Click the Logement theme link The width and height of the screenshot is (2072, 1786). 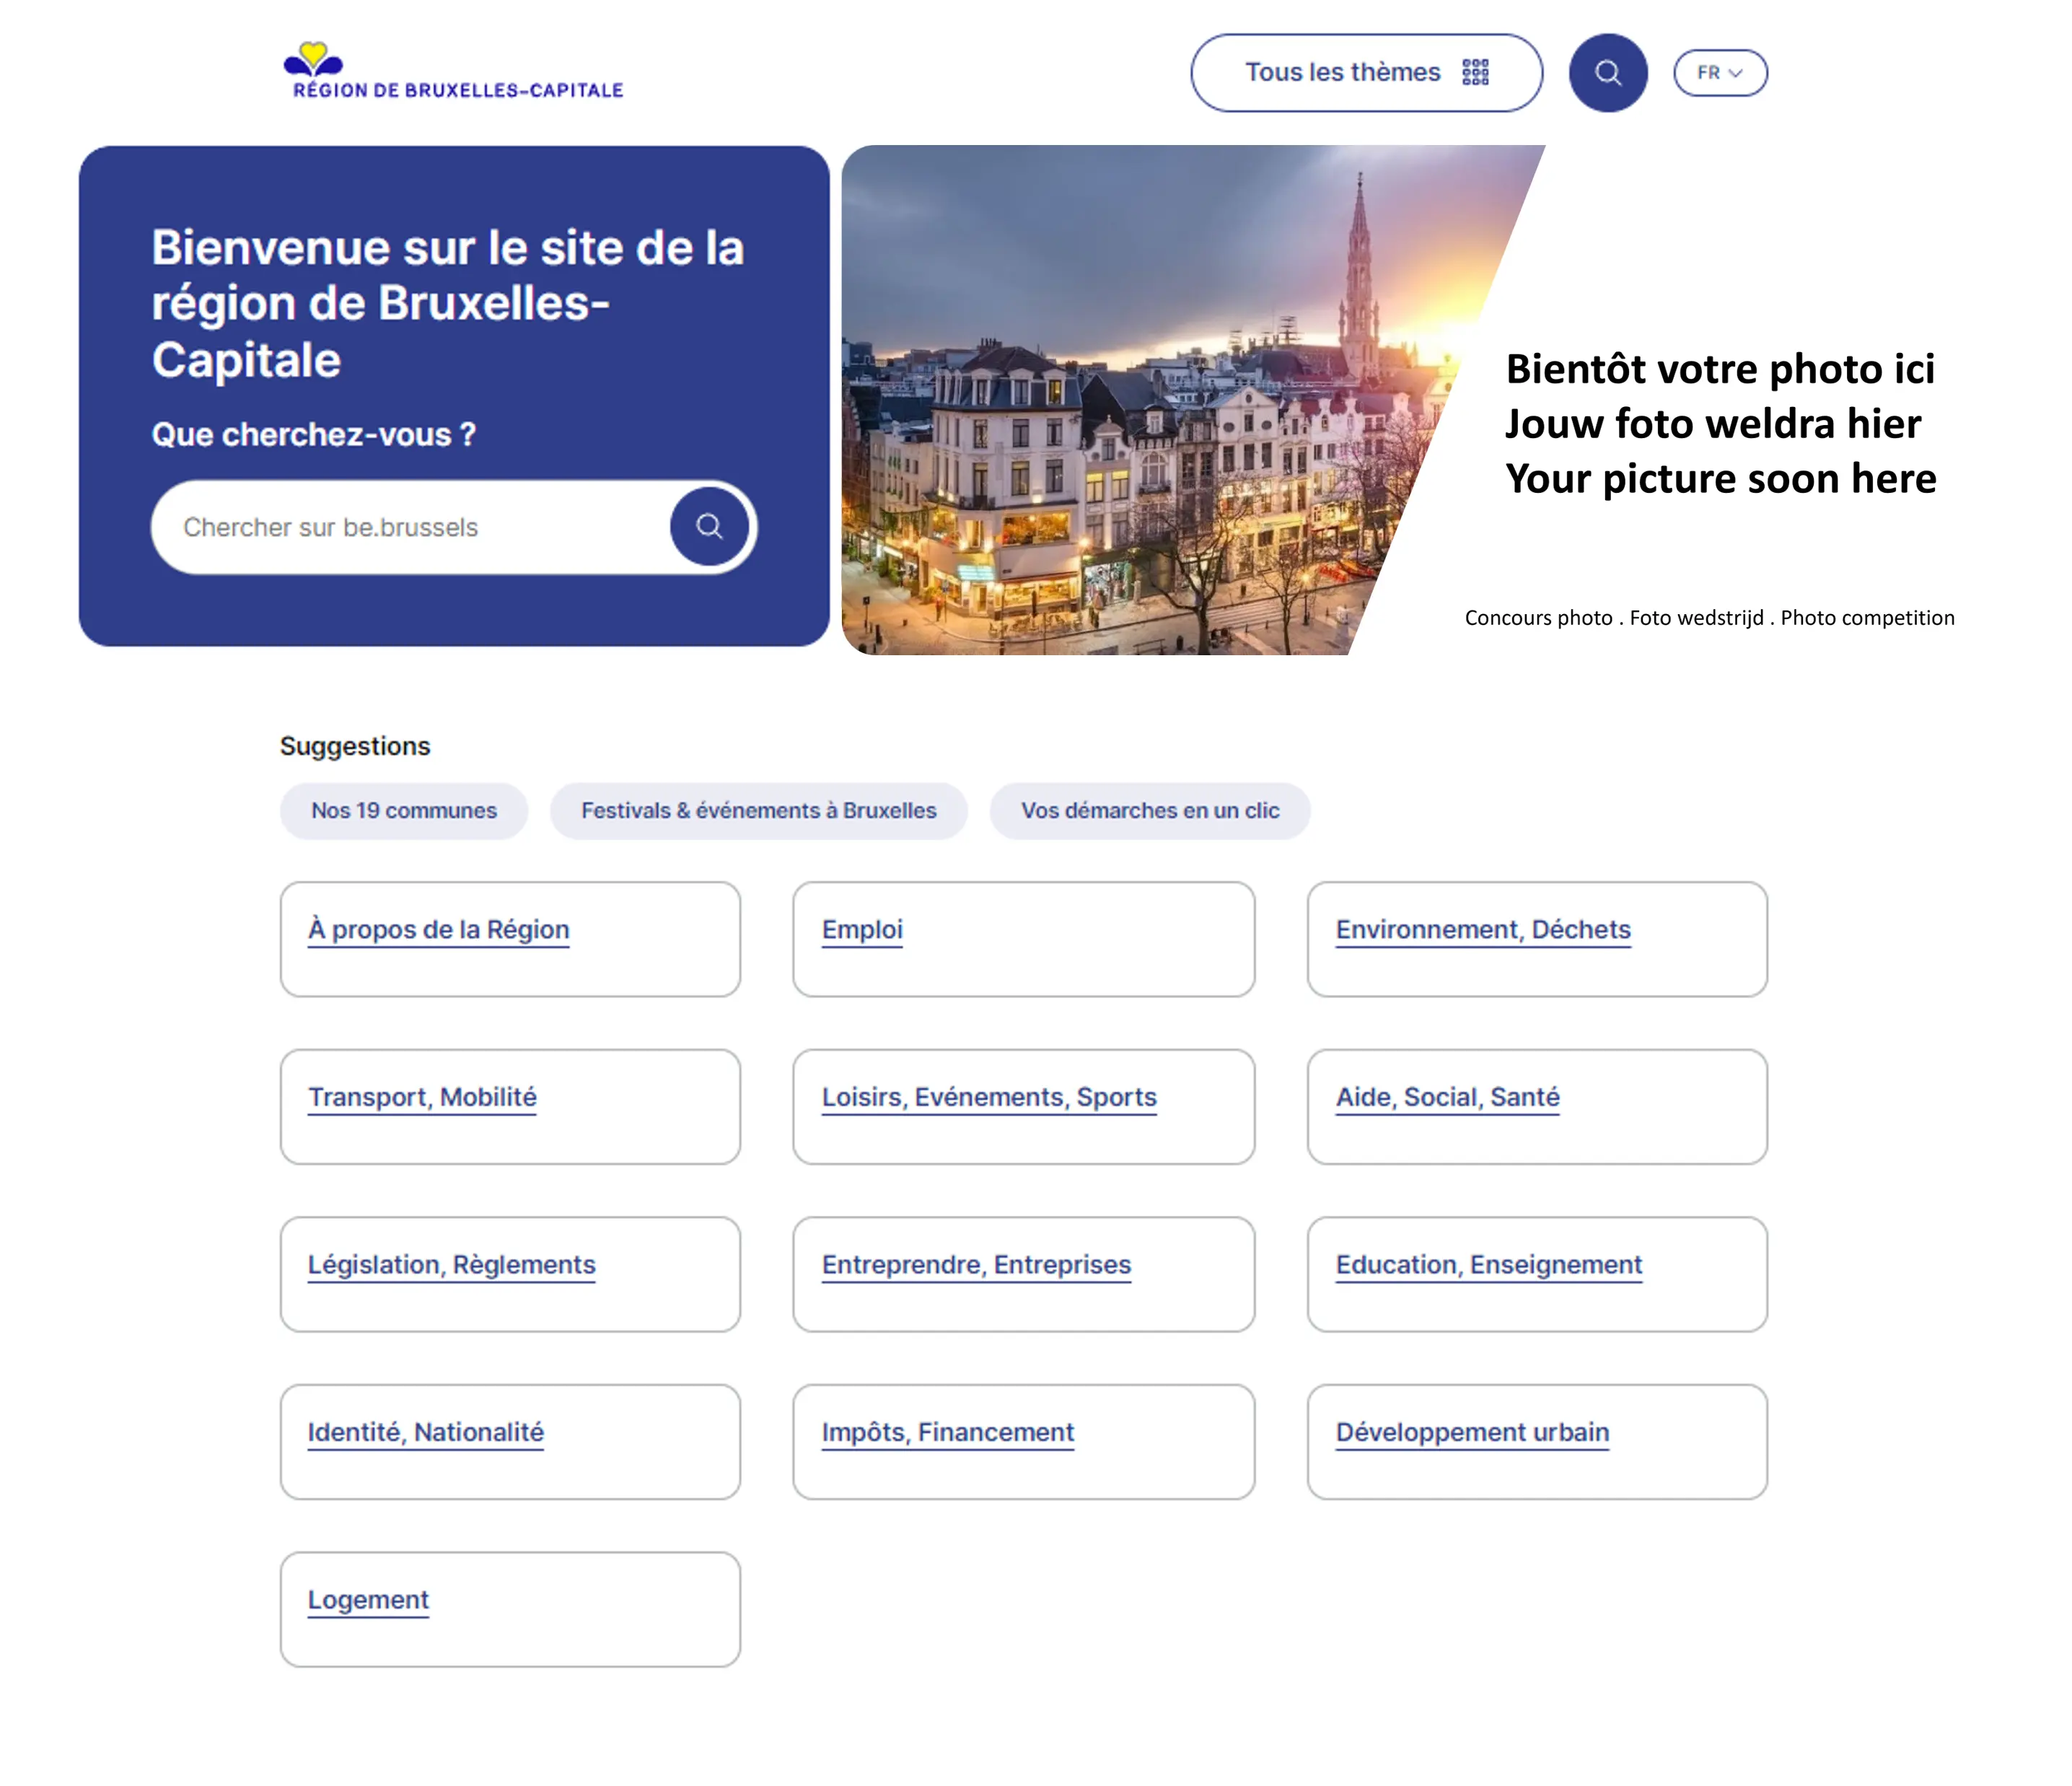[368, 1600]
